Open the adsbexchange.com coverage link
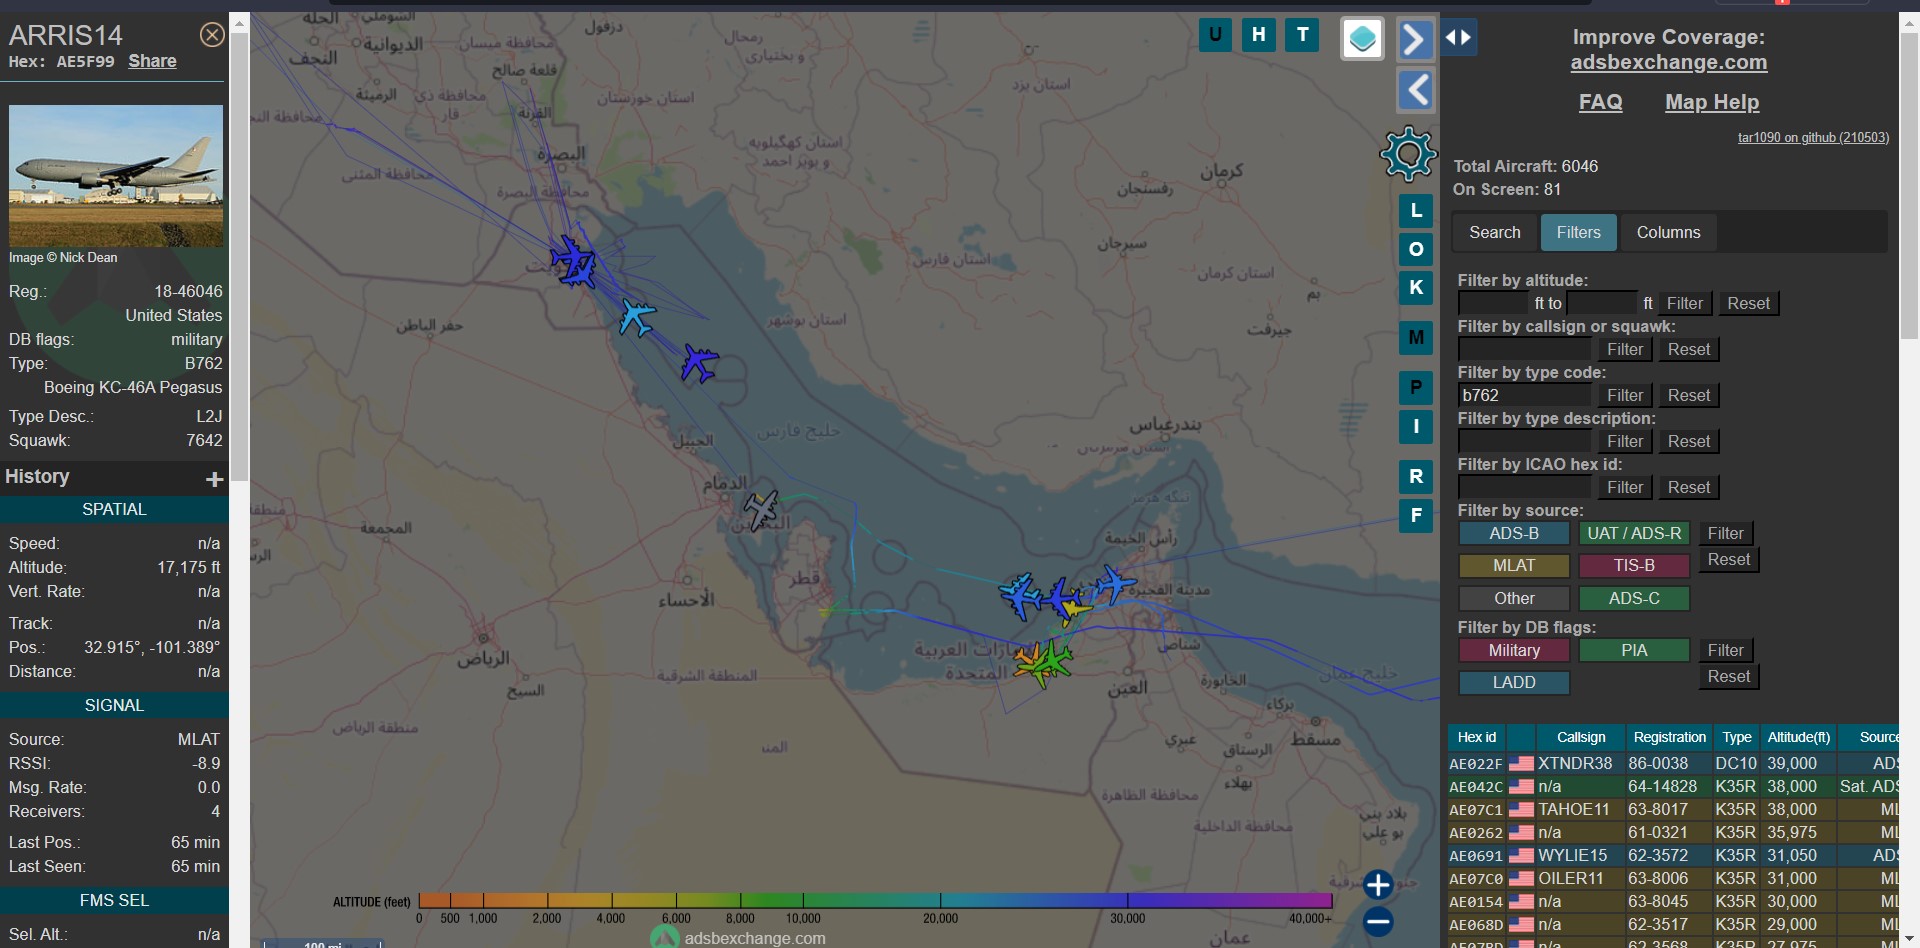Viewport: 1920px width, 948px height. tap(1668, 63)
